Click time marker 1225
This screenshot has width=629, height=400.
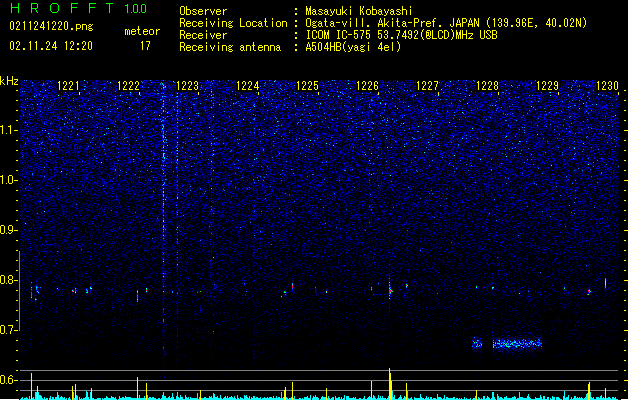pyautogui.click(x=307, y=86)
